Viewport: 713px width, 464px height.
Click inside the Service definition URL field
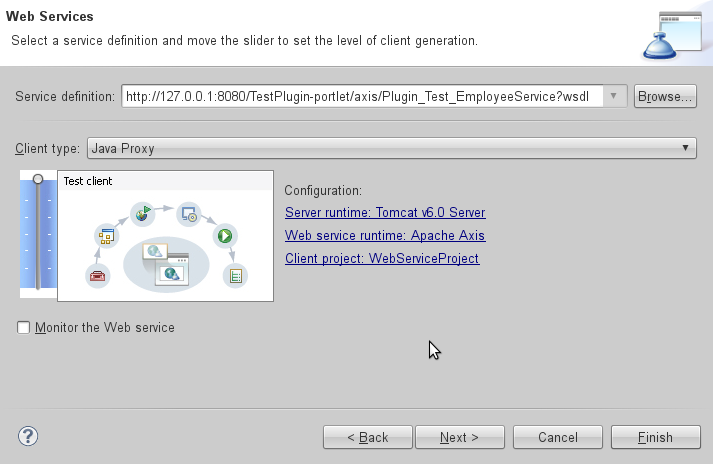(360, 96)
